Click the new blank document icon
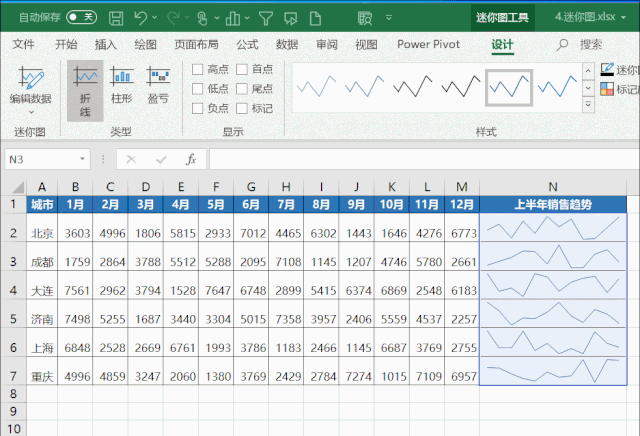640x436 pixels. tap(315, 18)
